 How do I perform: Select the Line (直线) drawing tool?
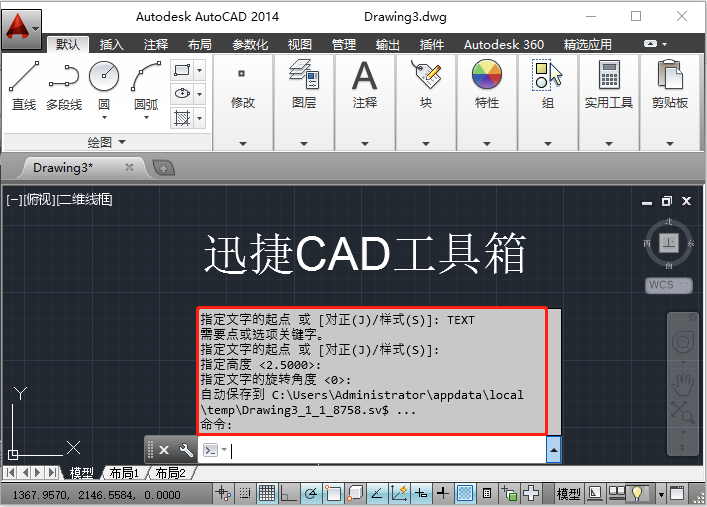(x=24, y=86)
